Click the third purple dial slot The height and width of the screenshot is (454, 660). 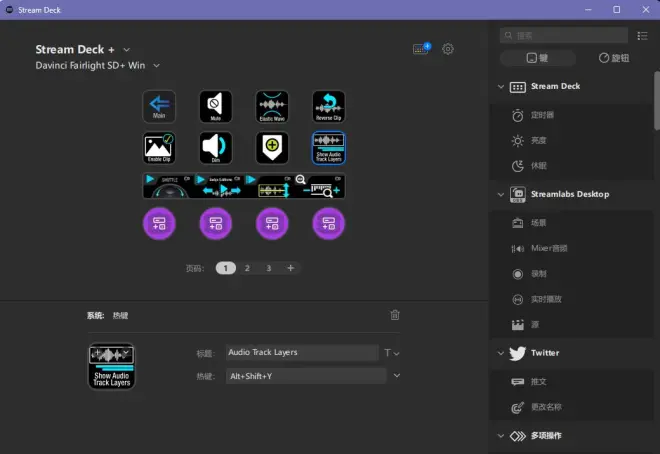click(x=272, y=223)
